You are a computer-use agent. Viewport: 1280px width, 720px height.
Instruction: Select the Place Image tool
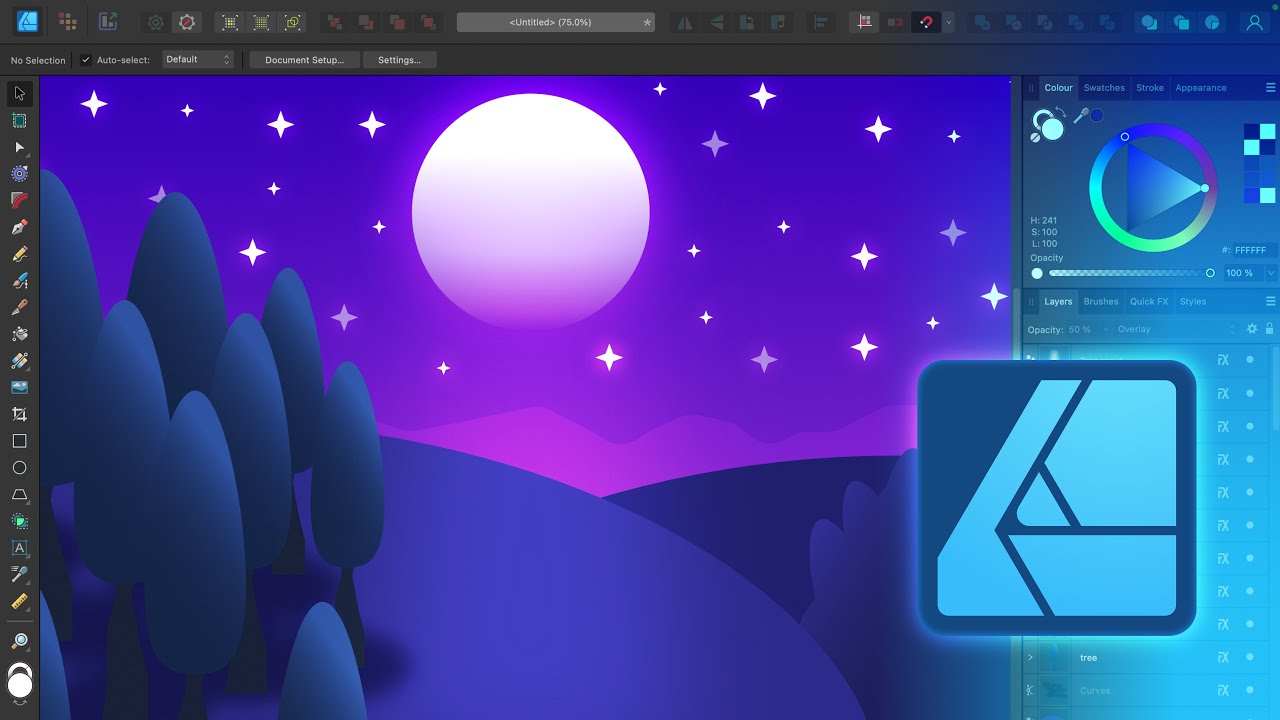coord(19,387)
